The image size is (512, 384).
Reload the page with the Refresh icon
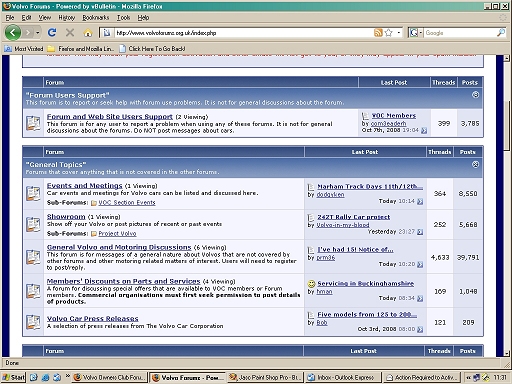point(52,32)
